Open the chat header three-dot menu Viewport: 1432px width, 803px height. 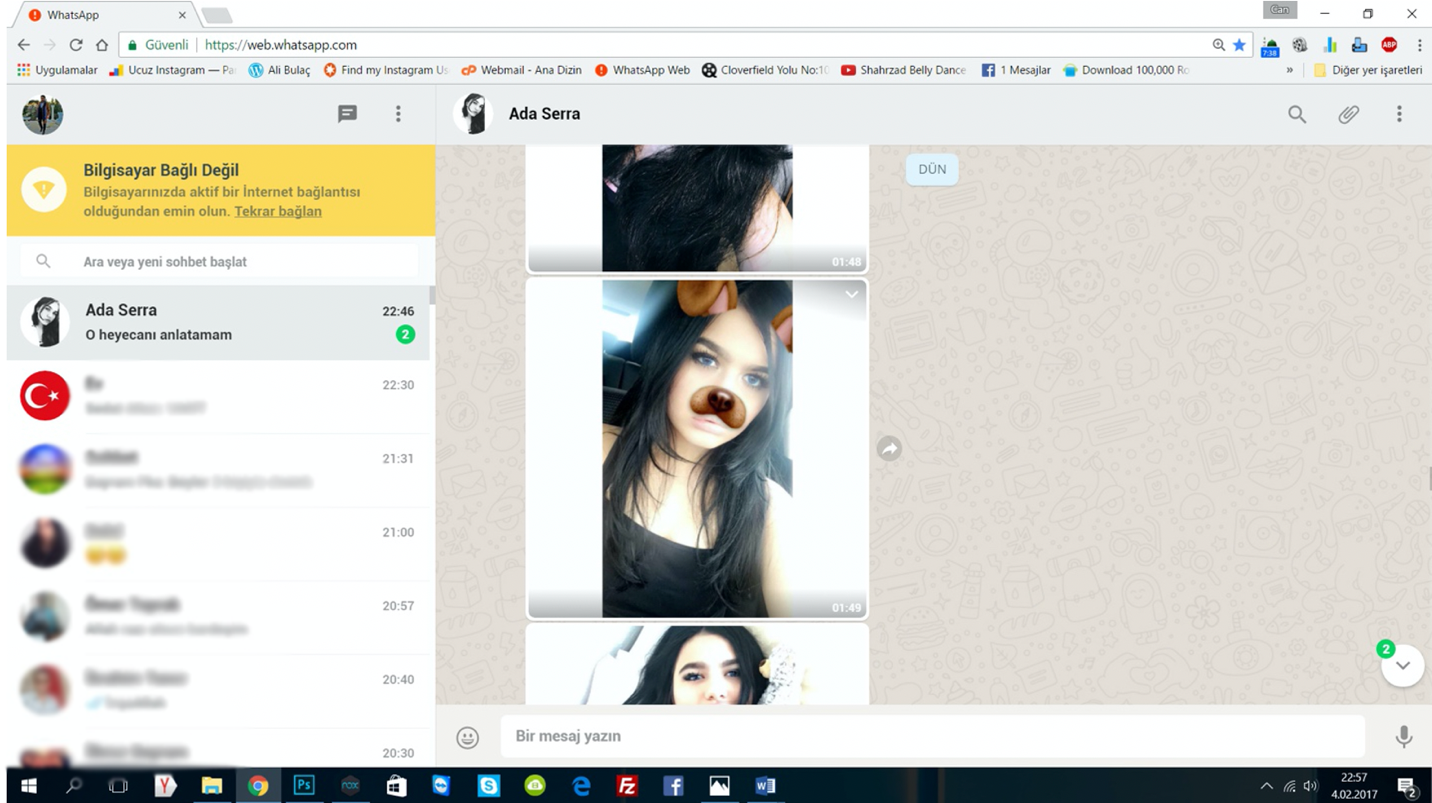click(x=1399, y=114)
